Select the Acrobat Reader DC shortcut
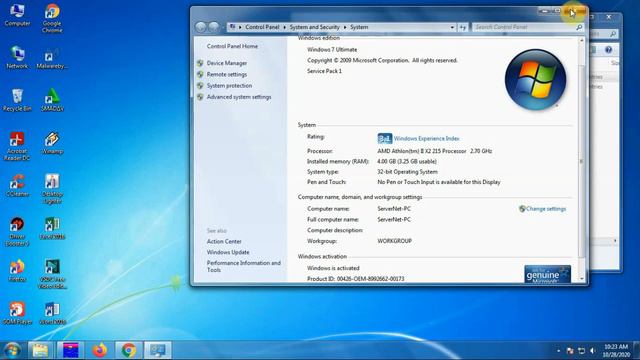The height and width of the screenshot is (360, 640). [17, 146]
